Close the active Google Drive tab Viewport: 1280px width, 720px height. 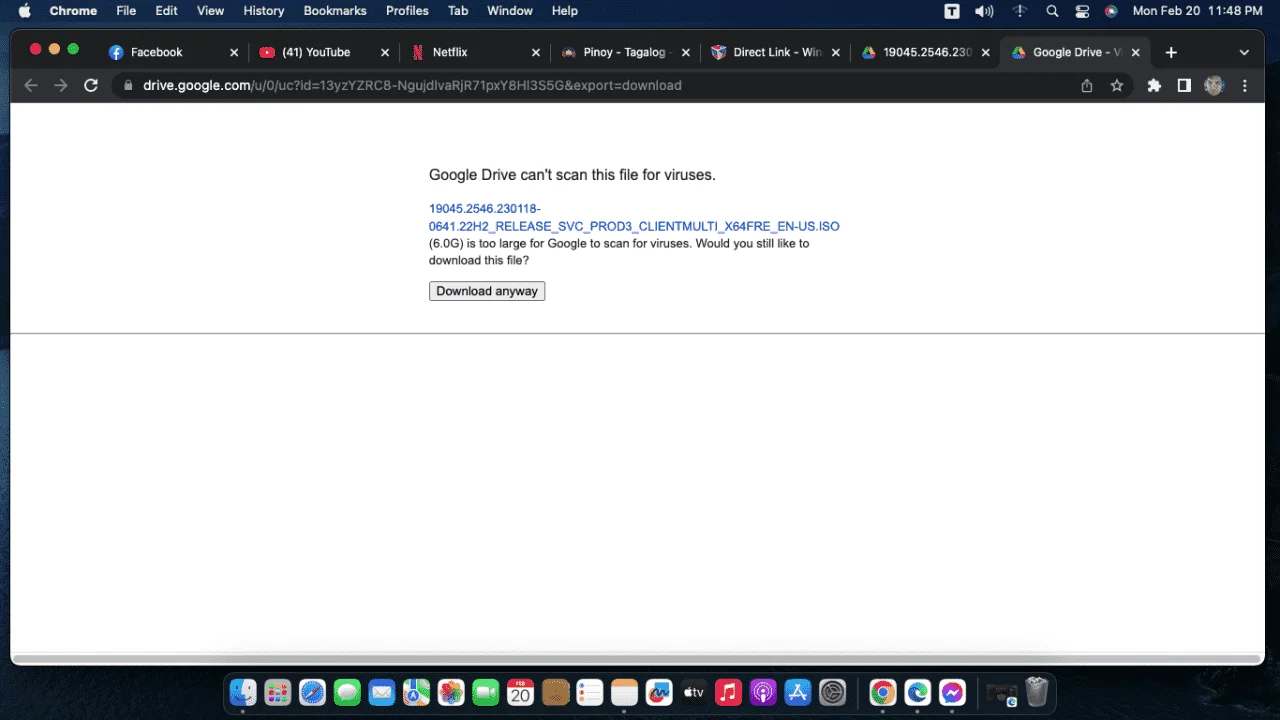pos(1138,53)
